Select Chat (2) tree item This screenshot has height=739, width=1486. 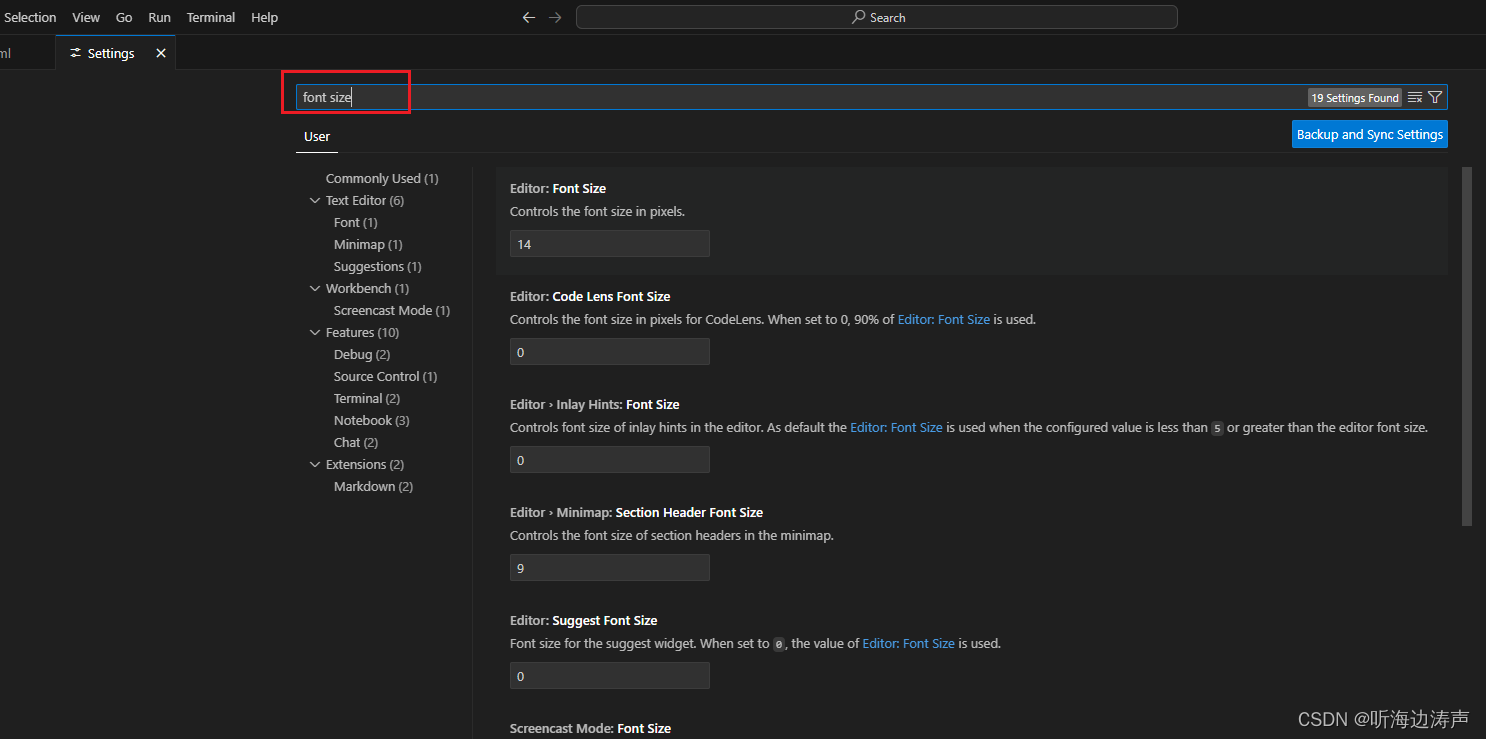coord(356,442)
